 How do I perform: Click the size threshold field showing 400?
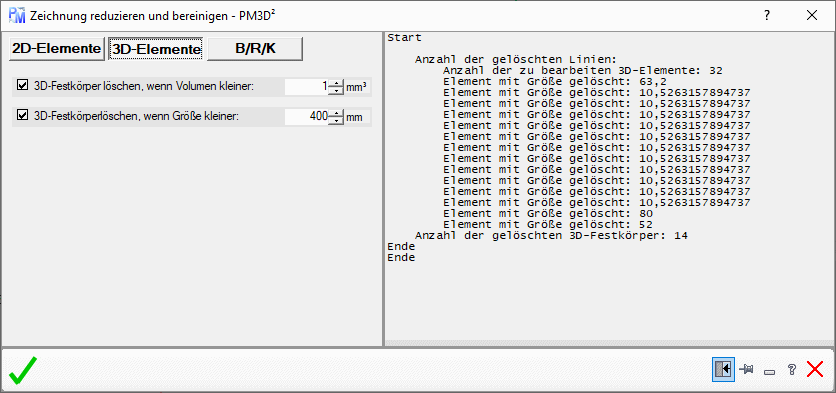click(306, 117)
